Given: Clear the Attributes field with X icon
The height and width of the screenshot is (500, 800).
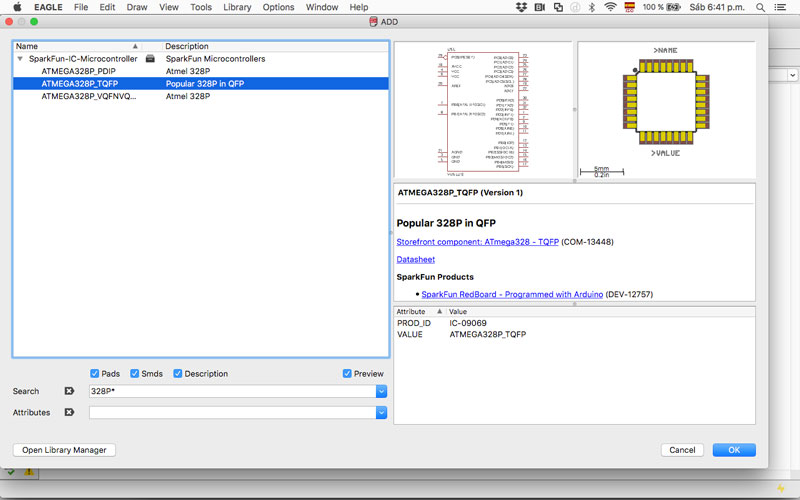Looking at the screenshot, I should (x=69, y=412).
